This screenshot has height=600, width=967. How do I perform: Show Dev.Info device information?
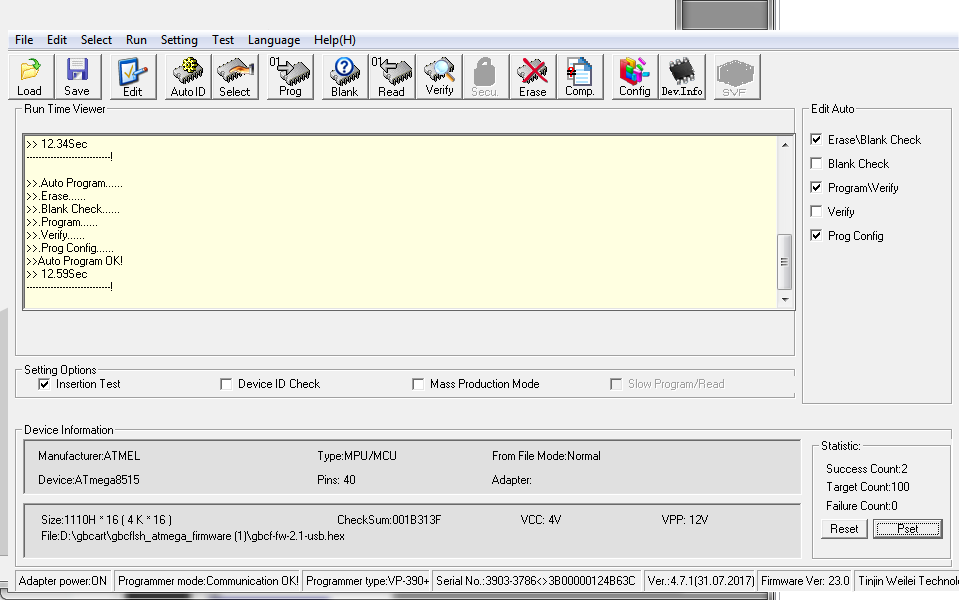[682, 75]
